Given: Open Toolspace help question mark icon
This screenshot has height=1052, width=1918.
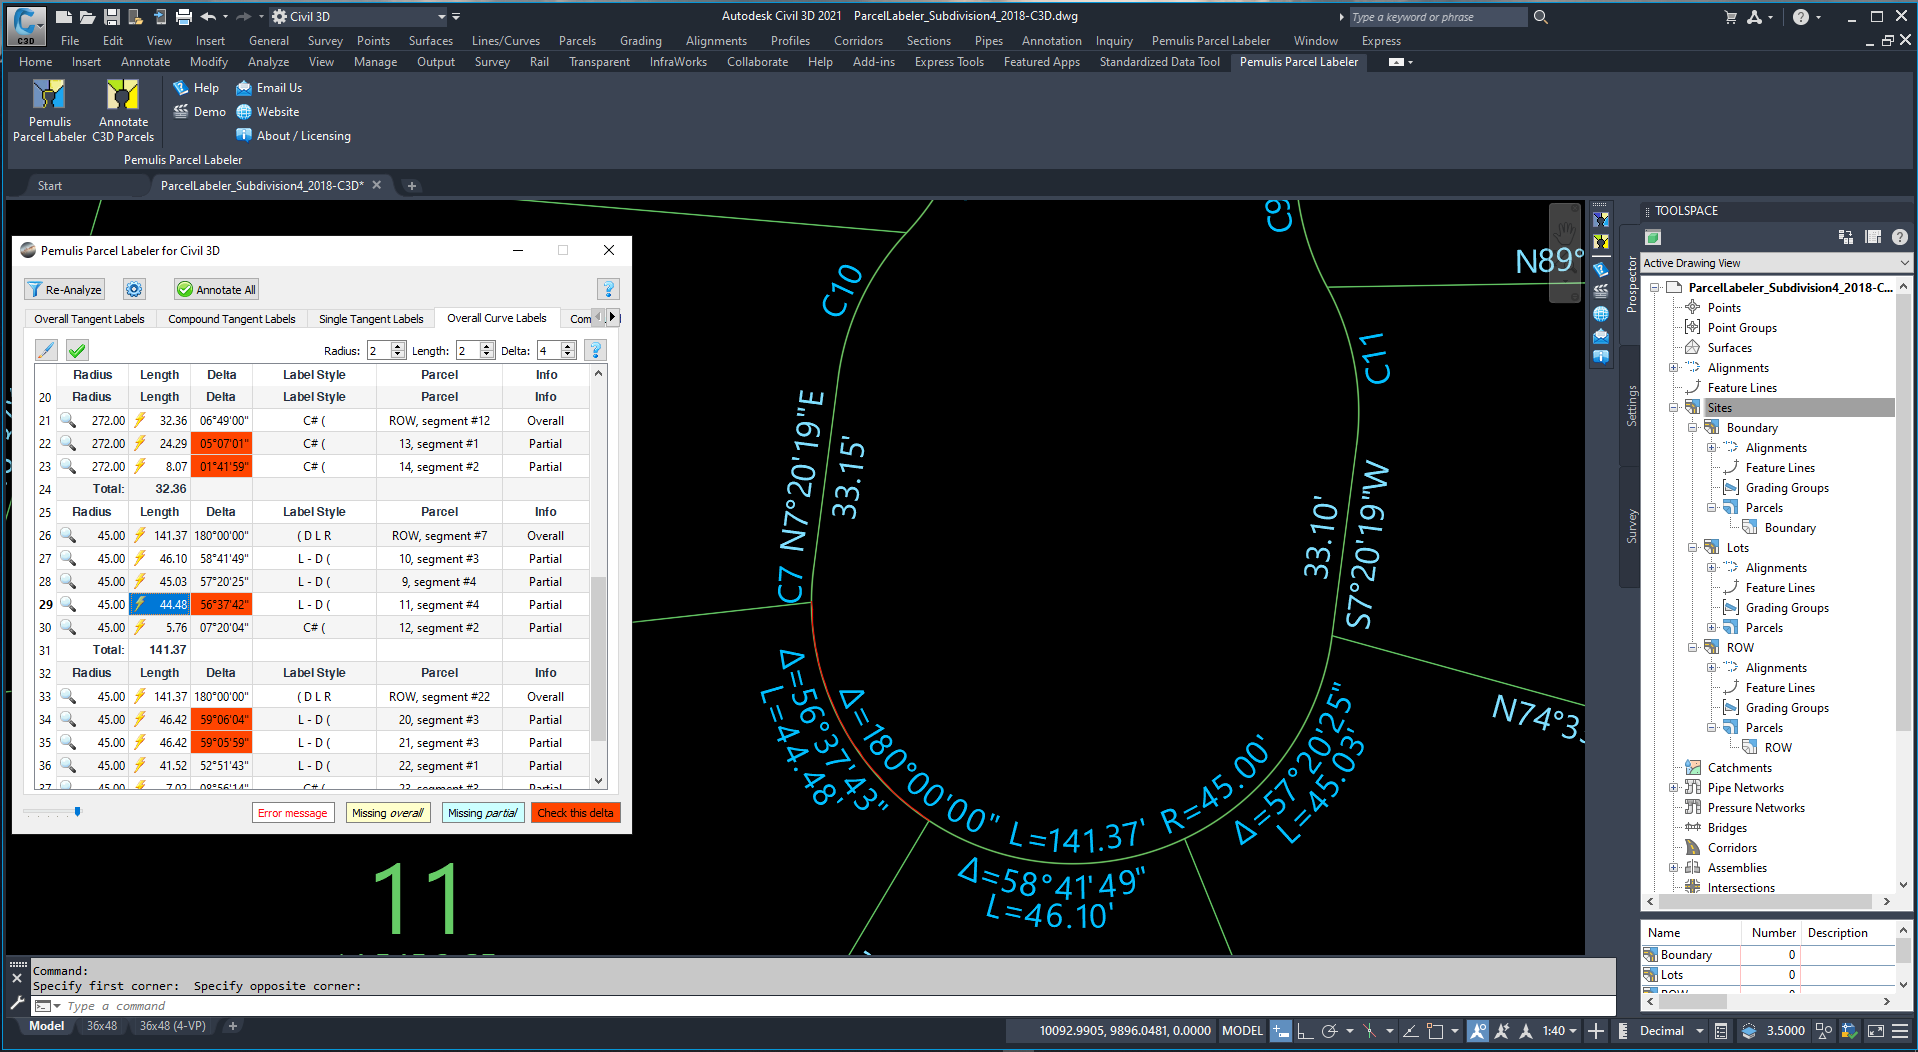Looking at the screenshot, I should 1899,237.
